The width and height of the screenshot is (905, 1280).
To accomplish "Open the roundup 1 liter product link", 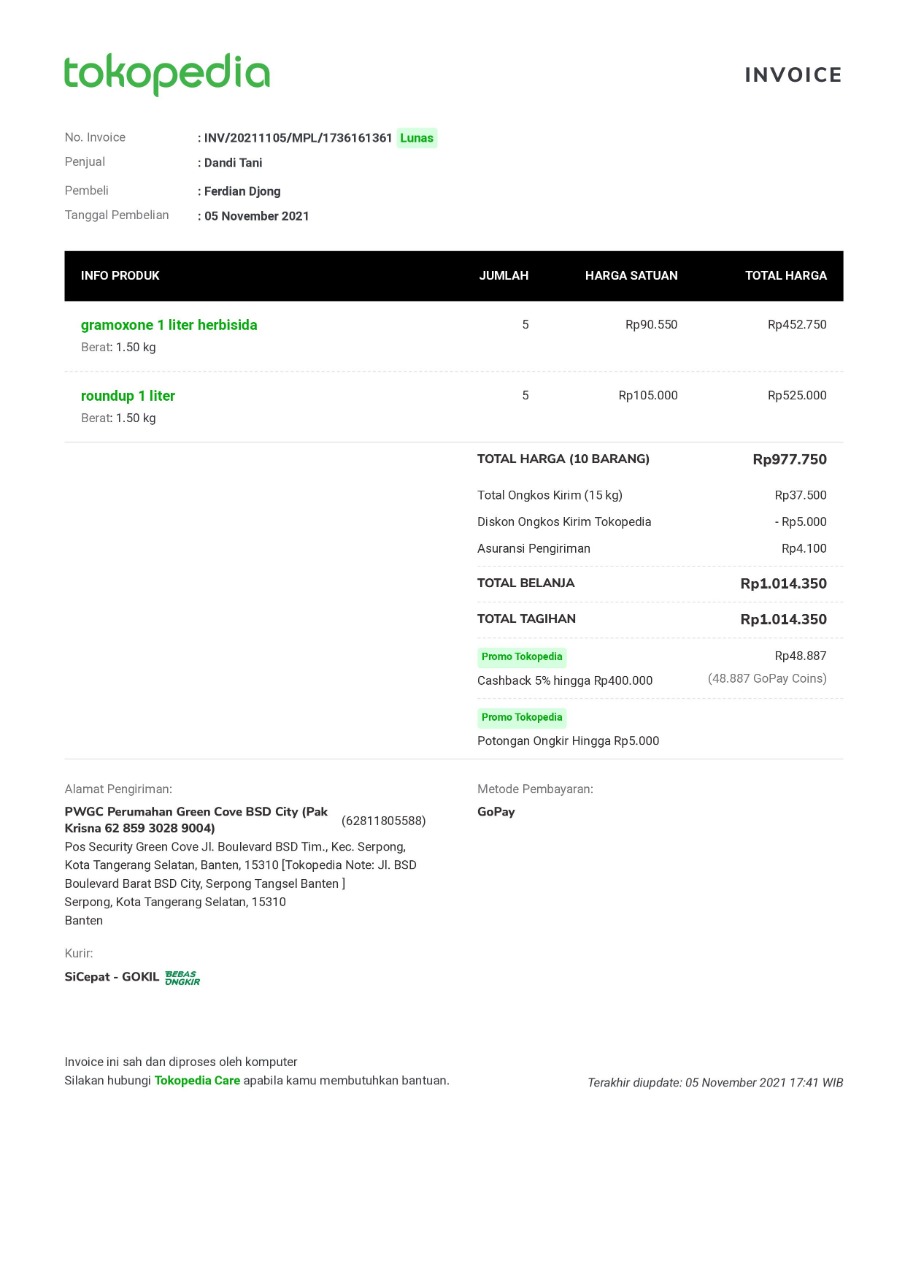I will coord(128,396).
